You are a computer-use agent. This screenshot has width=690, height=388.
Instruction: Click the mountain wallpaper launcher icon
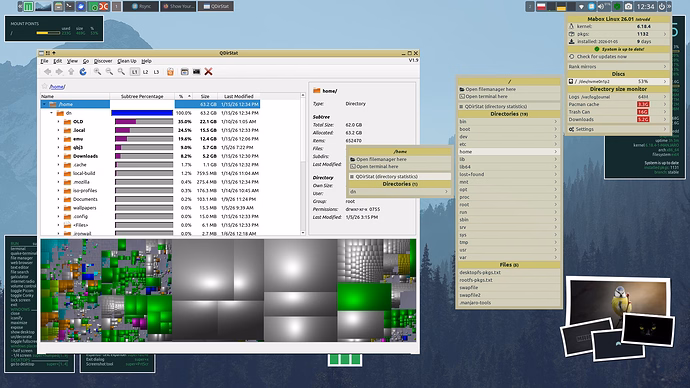pyautogui.click(x=43, y=6)
